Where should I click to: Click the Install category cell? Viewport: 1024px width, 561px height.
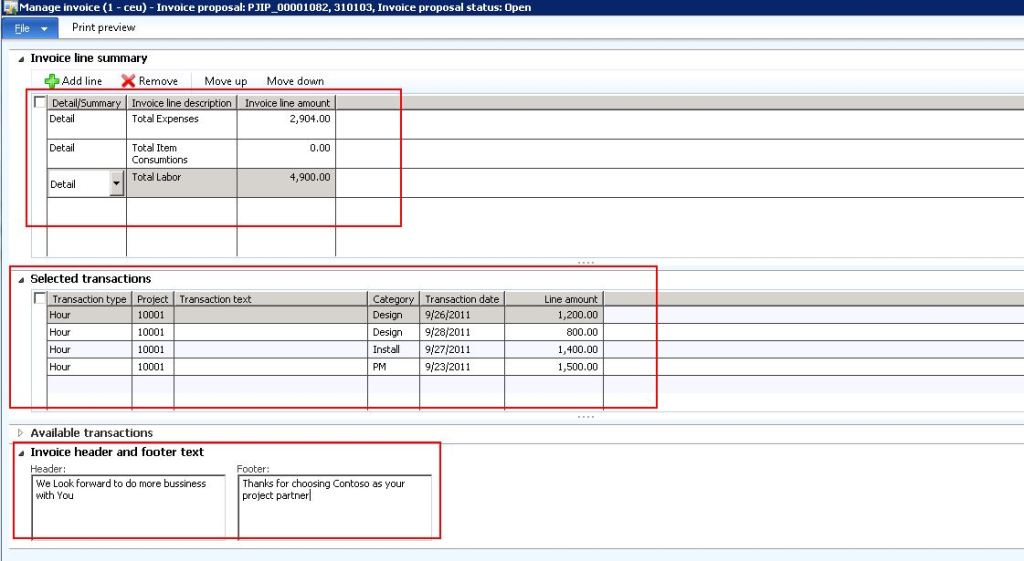tap(393, 349)
